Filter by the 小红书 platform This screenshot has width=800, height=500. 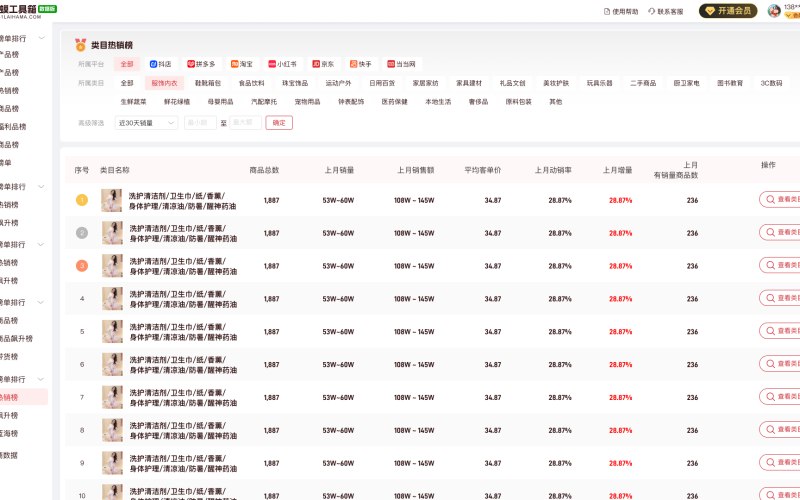(282, 64)
